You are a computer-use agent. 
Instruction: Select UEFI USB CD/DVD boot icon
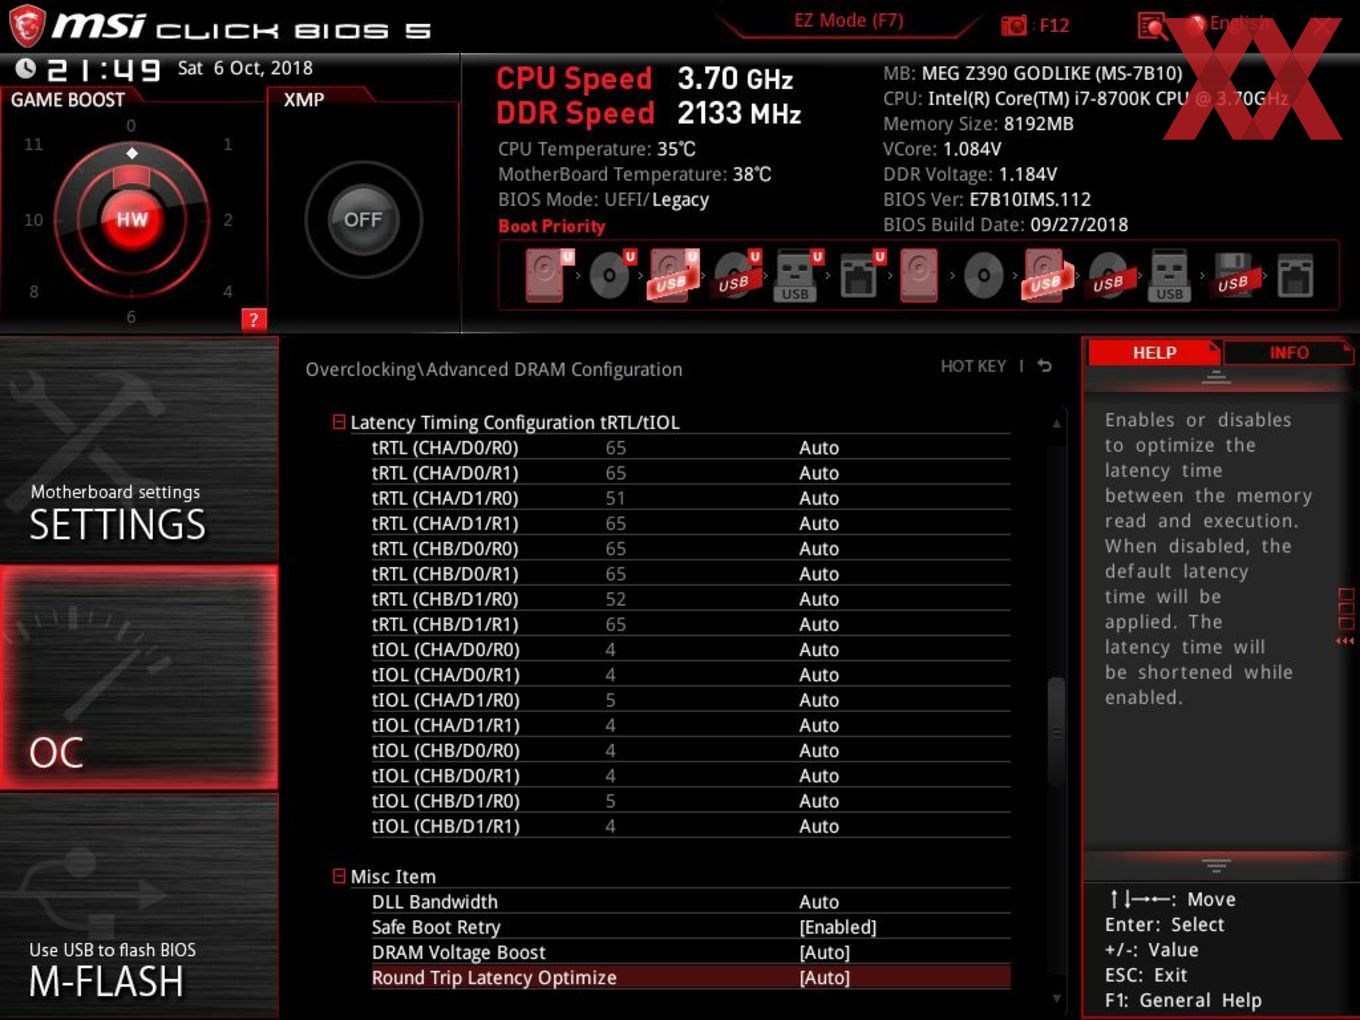pos(736,275)
